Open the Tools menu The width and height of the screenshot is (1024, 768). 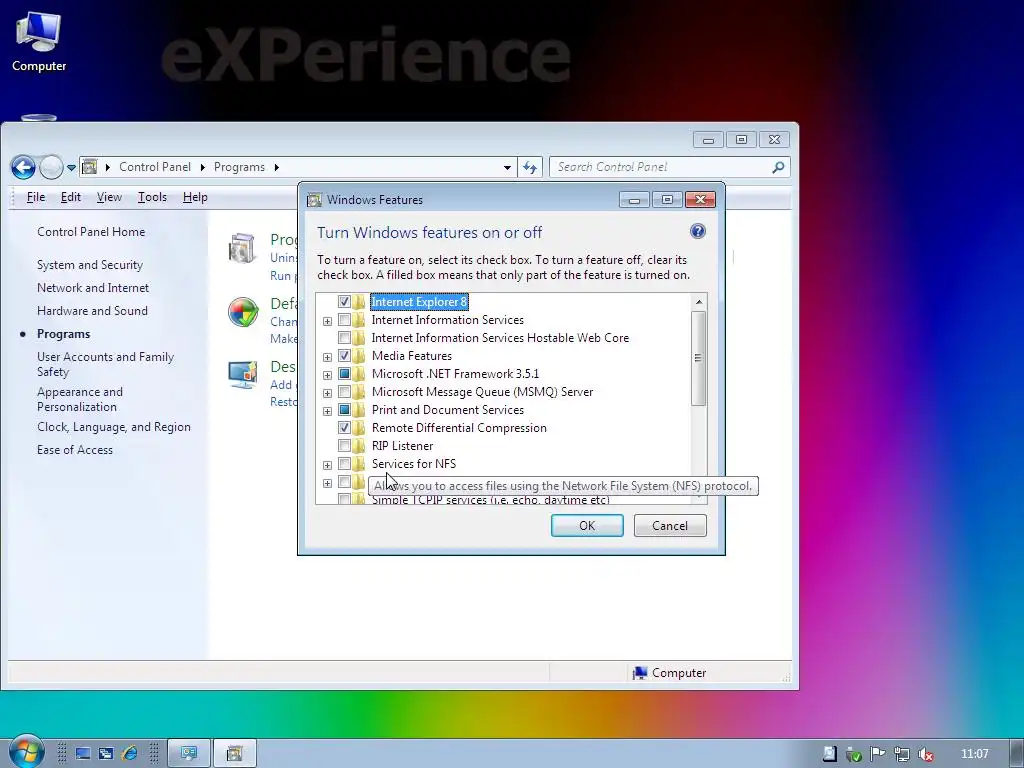pyautogui.click(x=152, y=197)
